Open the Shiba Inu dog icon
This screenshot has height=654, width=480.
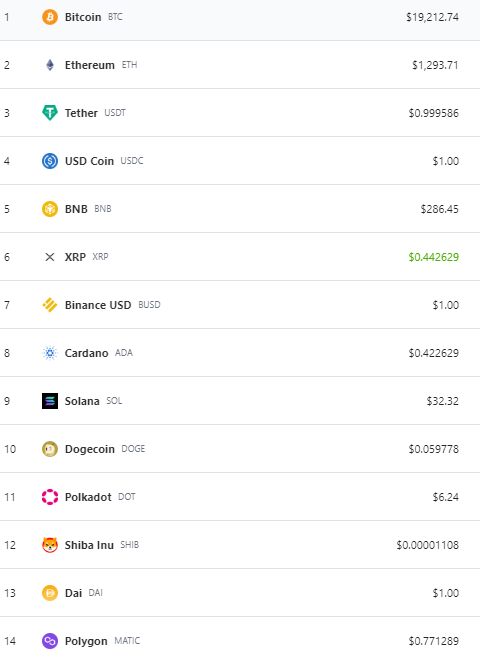point(50,545)
